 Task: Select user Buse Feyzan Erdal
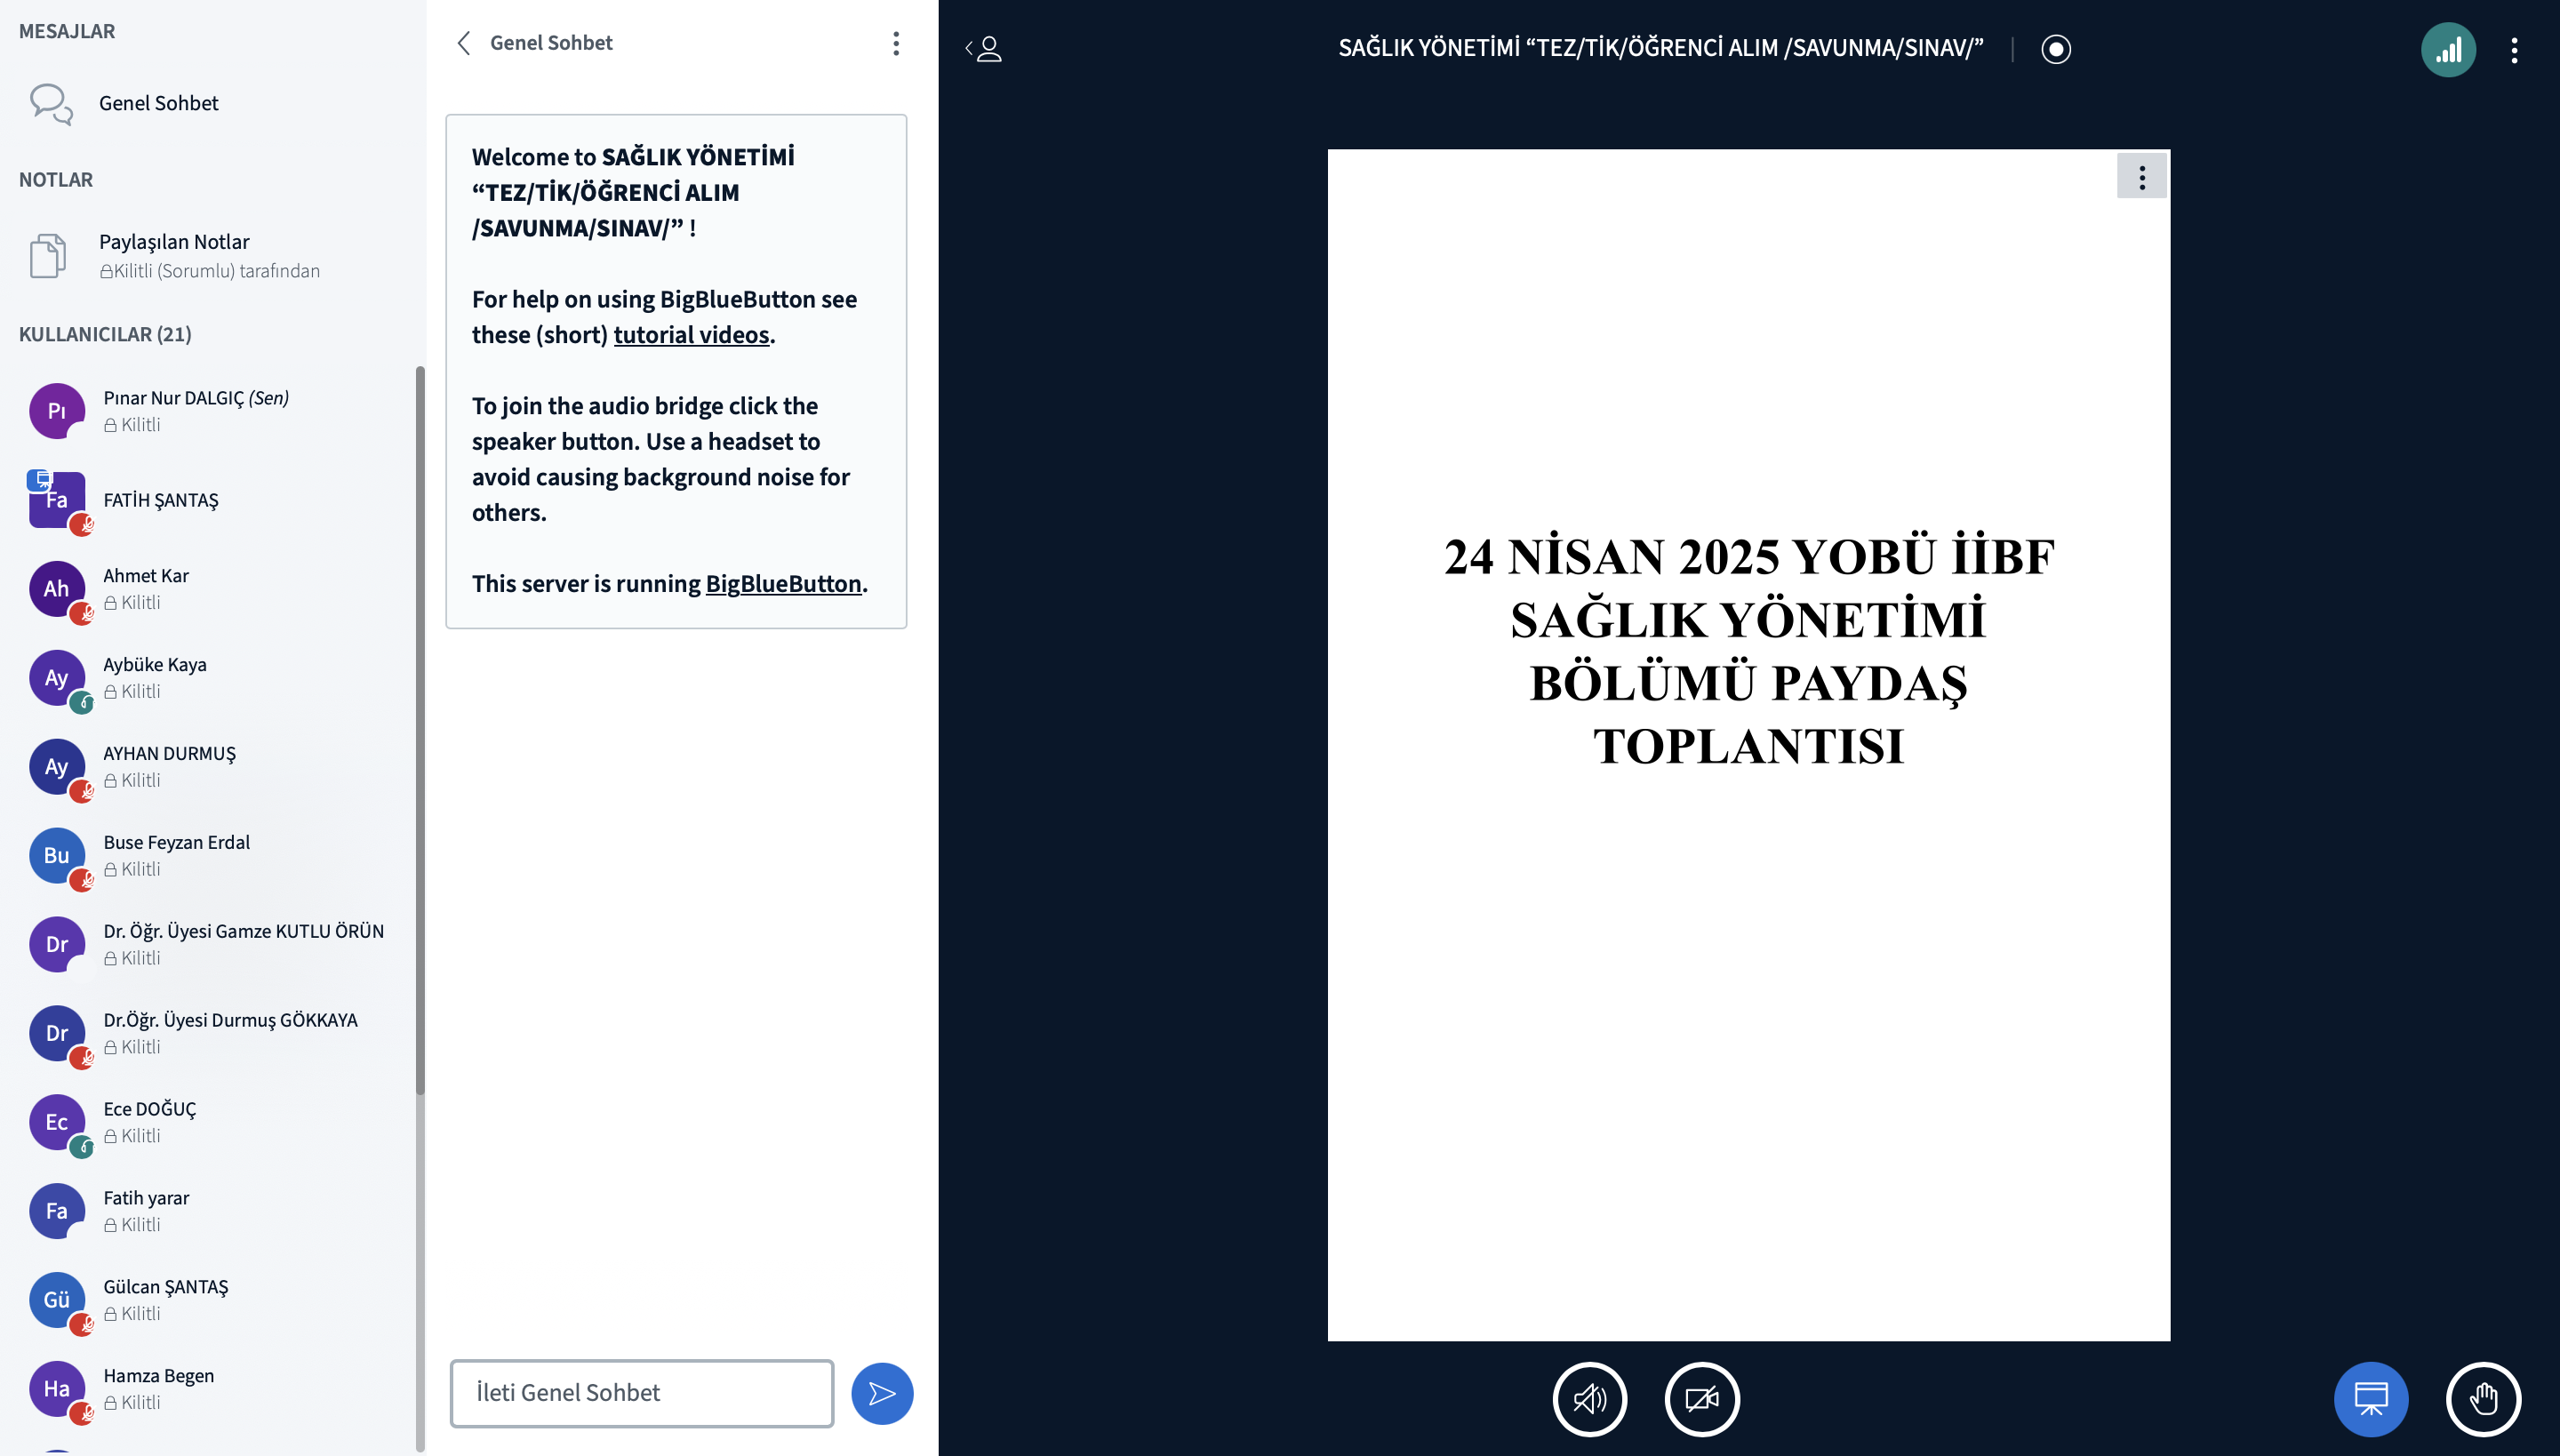click(x=213, y=856)
